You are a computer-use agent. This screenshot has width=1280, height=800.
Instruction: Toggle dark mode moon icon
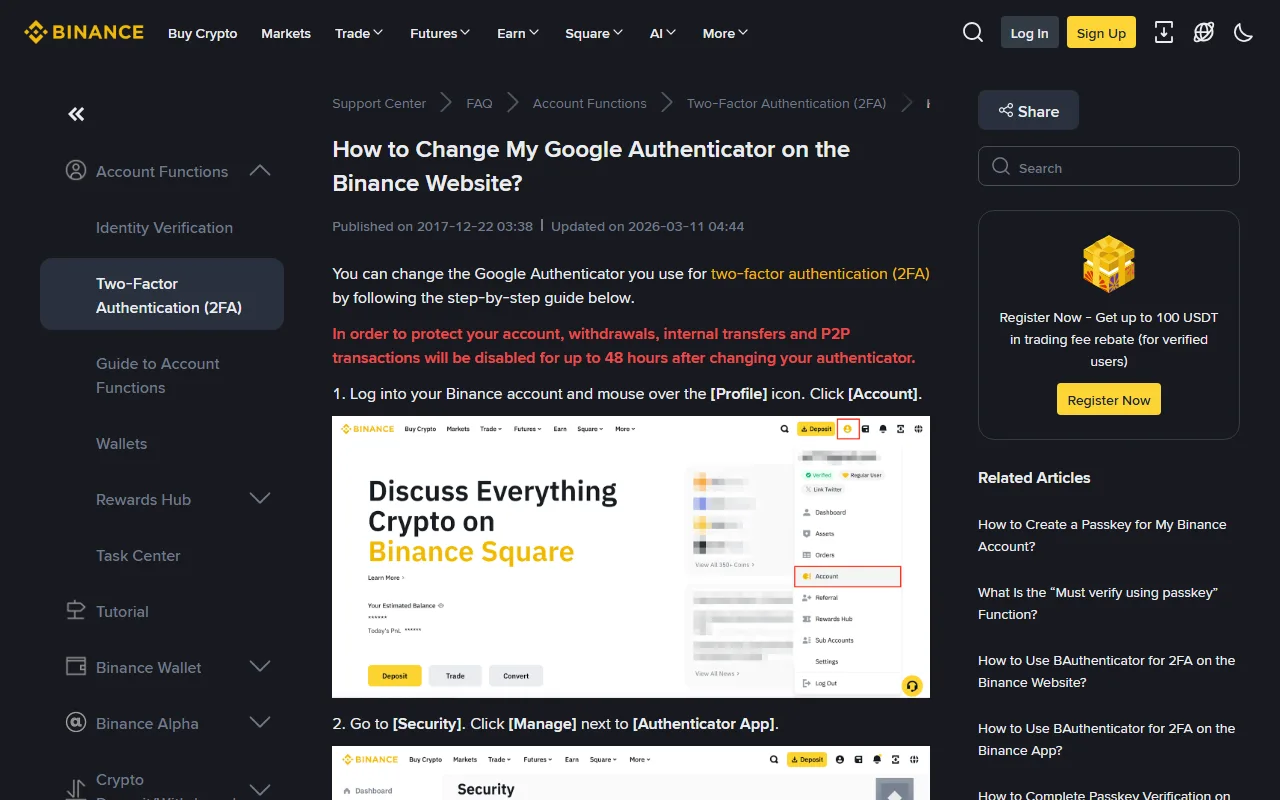[x=1244, y=33]
